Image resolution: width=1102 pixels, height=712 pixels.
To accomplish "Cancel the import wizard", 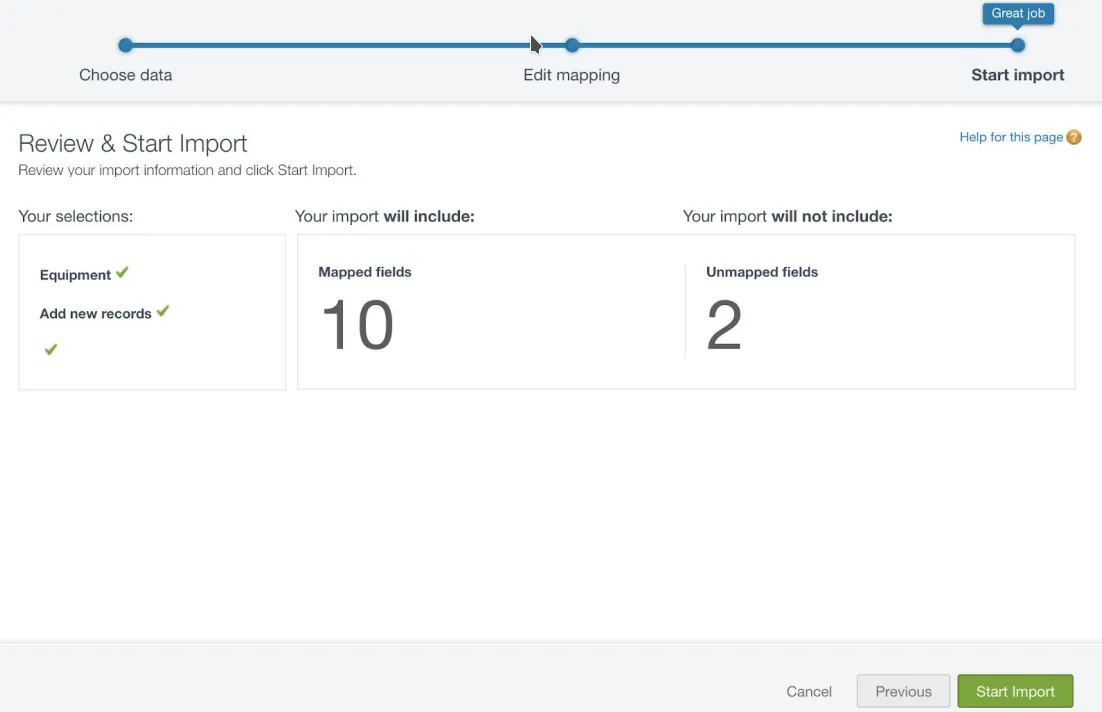I will pos(809,692).
